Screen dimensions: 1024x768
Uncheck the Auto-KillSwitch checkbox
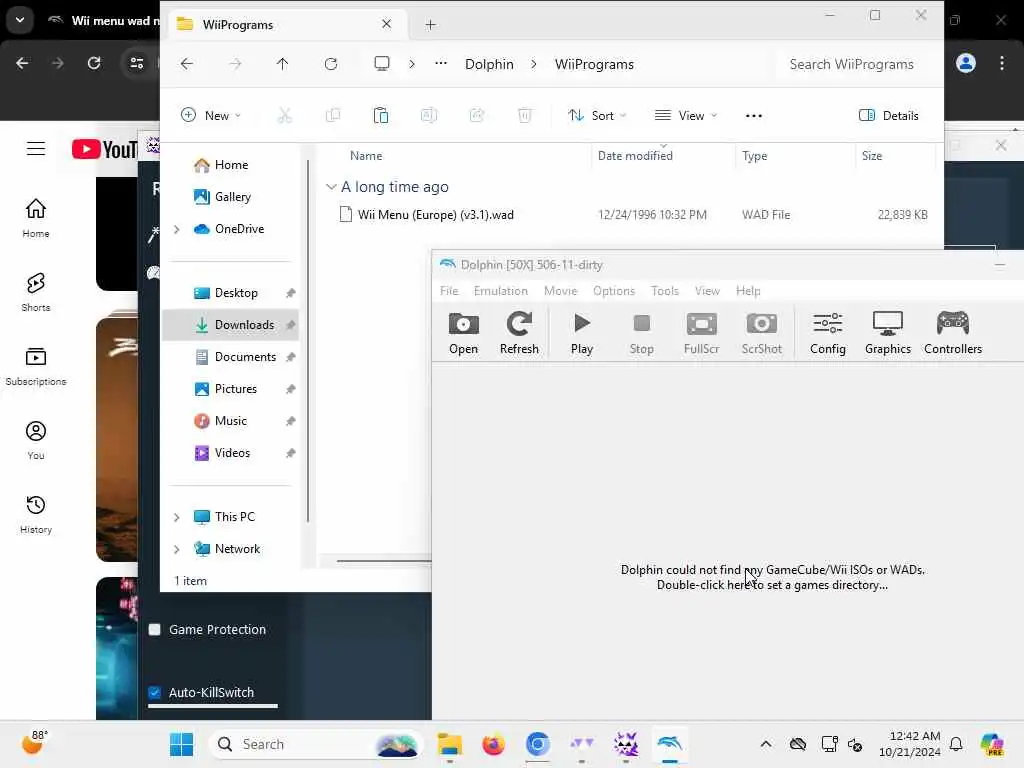click(x=155, y=692)
